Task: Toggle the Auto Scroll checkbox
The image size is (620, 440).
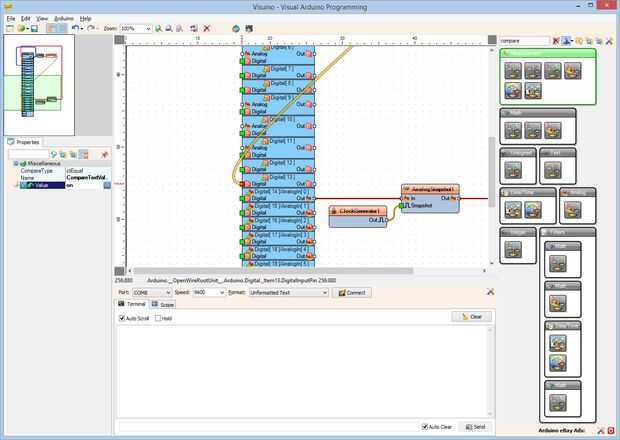Action: tap(122, 318)
